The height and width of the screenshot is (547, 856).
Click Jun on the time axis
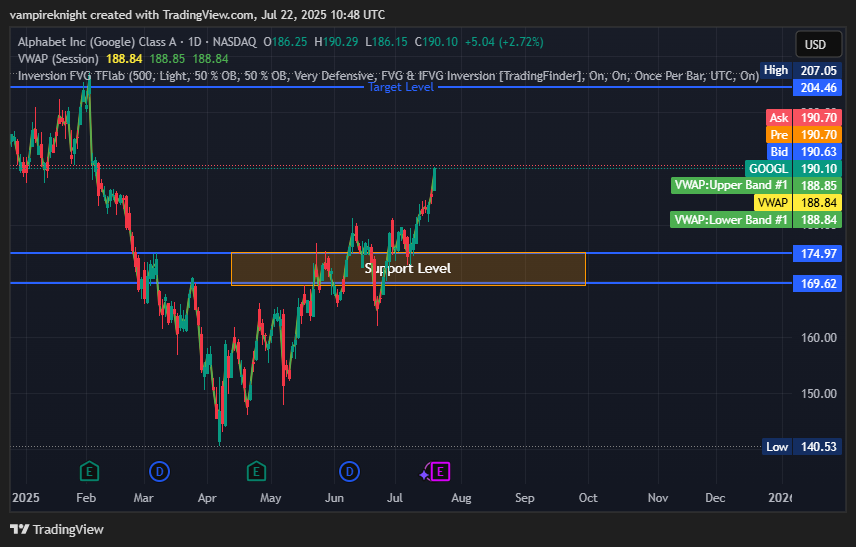pyautogui.click(x=334, y=498)
